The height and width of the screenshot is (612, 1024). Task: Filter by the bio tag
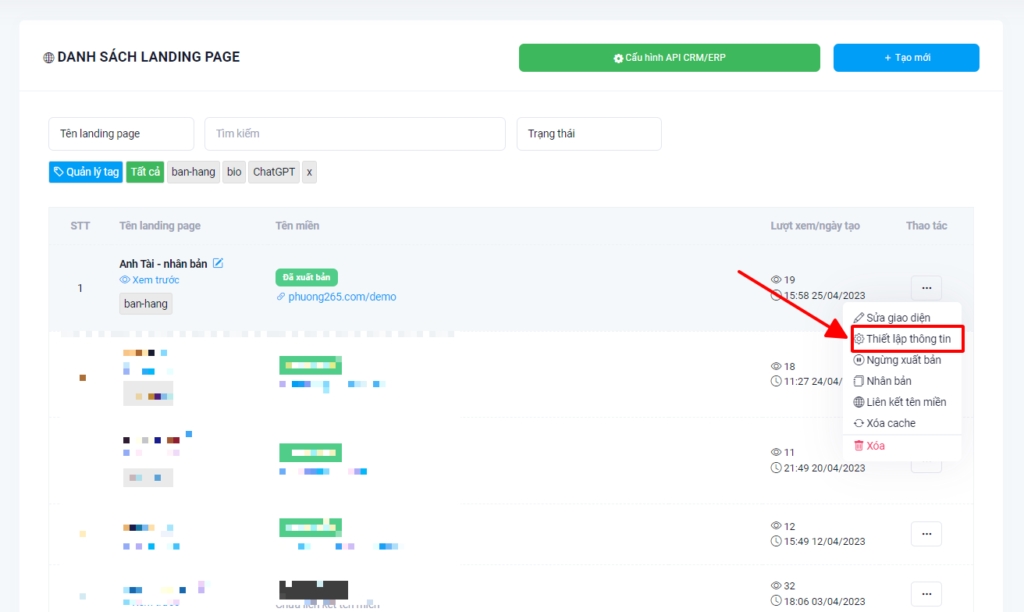pos(234,172)
